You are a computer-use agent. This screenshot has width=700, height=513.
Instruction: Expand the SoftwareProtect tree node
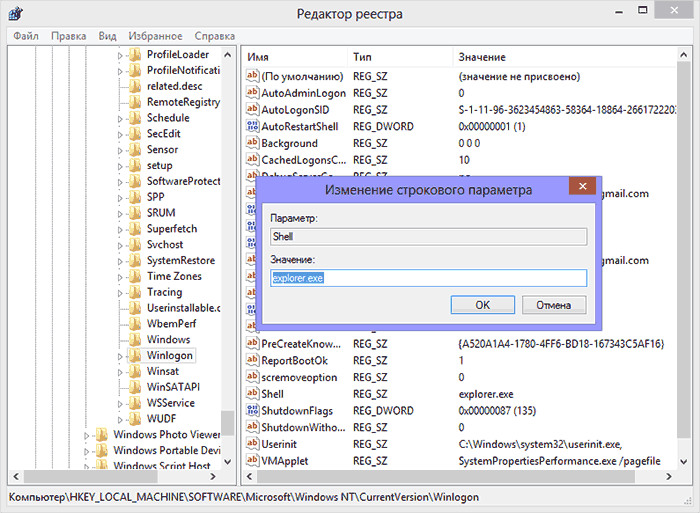click(x=120, y=183)
